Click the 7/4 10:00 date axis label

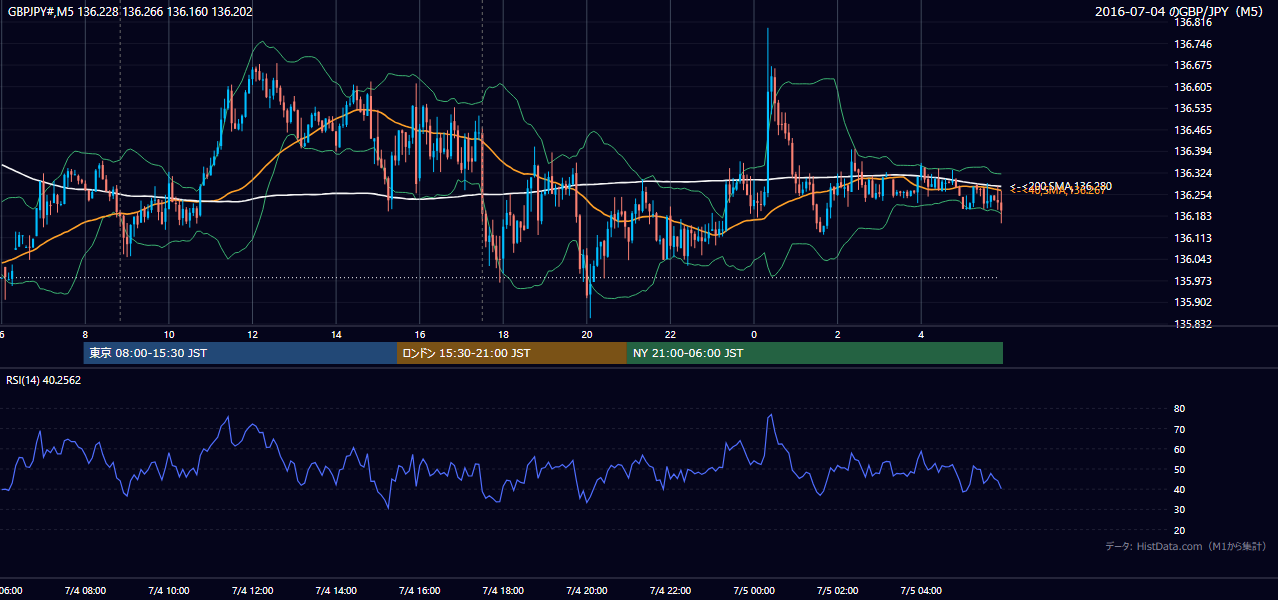(x=169, y=590)
